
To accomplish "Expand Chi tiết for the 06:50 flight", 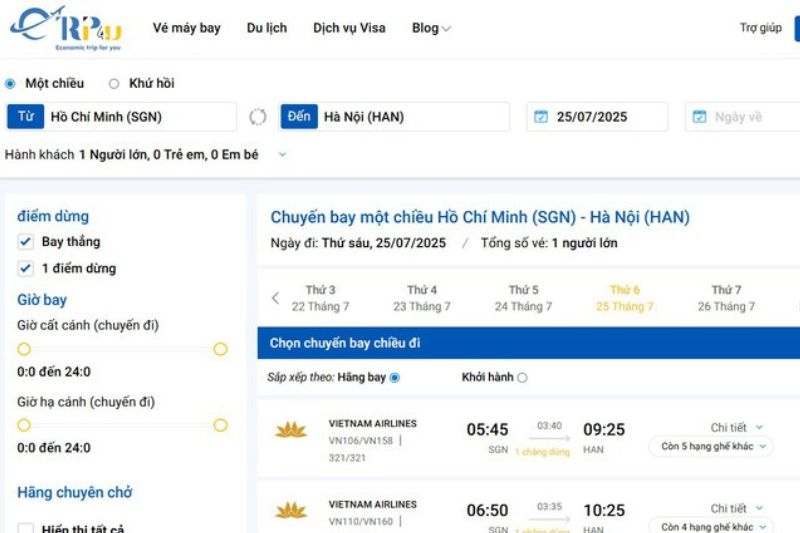I will point(736,509).
